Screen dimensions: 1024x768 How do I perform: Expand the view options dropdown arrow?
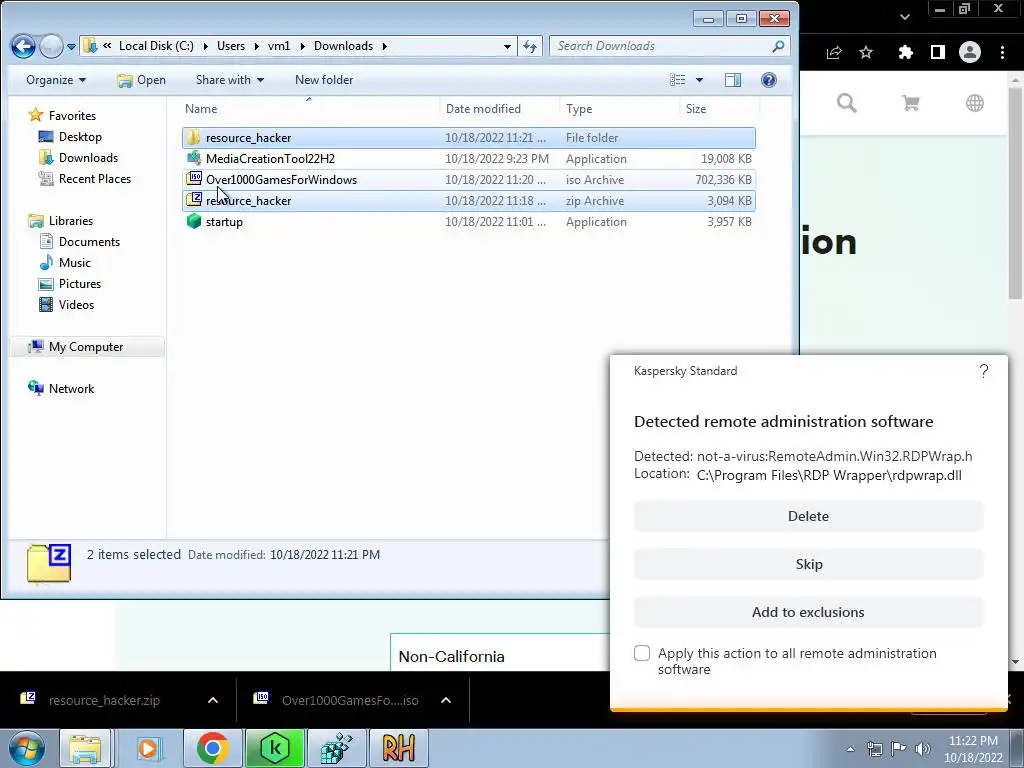pyautogui.click(x=699, y=80)
